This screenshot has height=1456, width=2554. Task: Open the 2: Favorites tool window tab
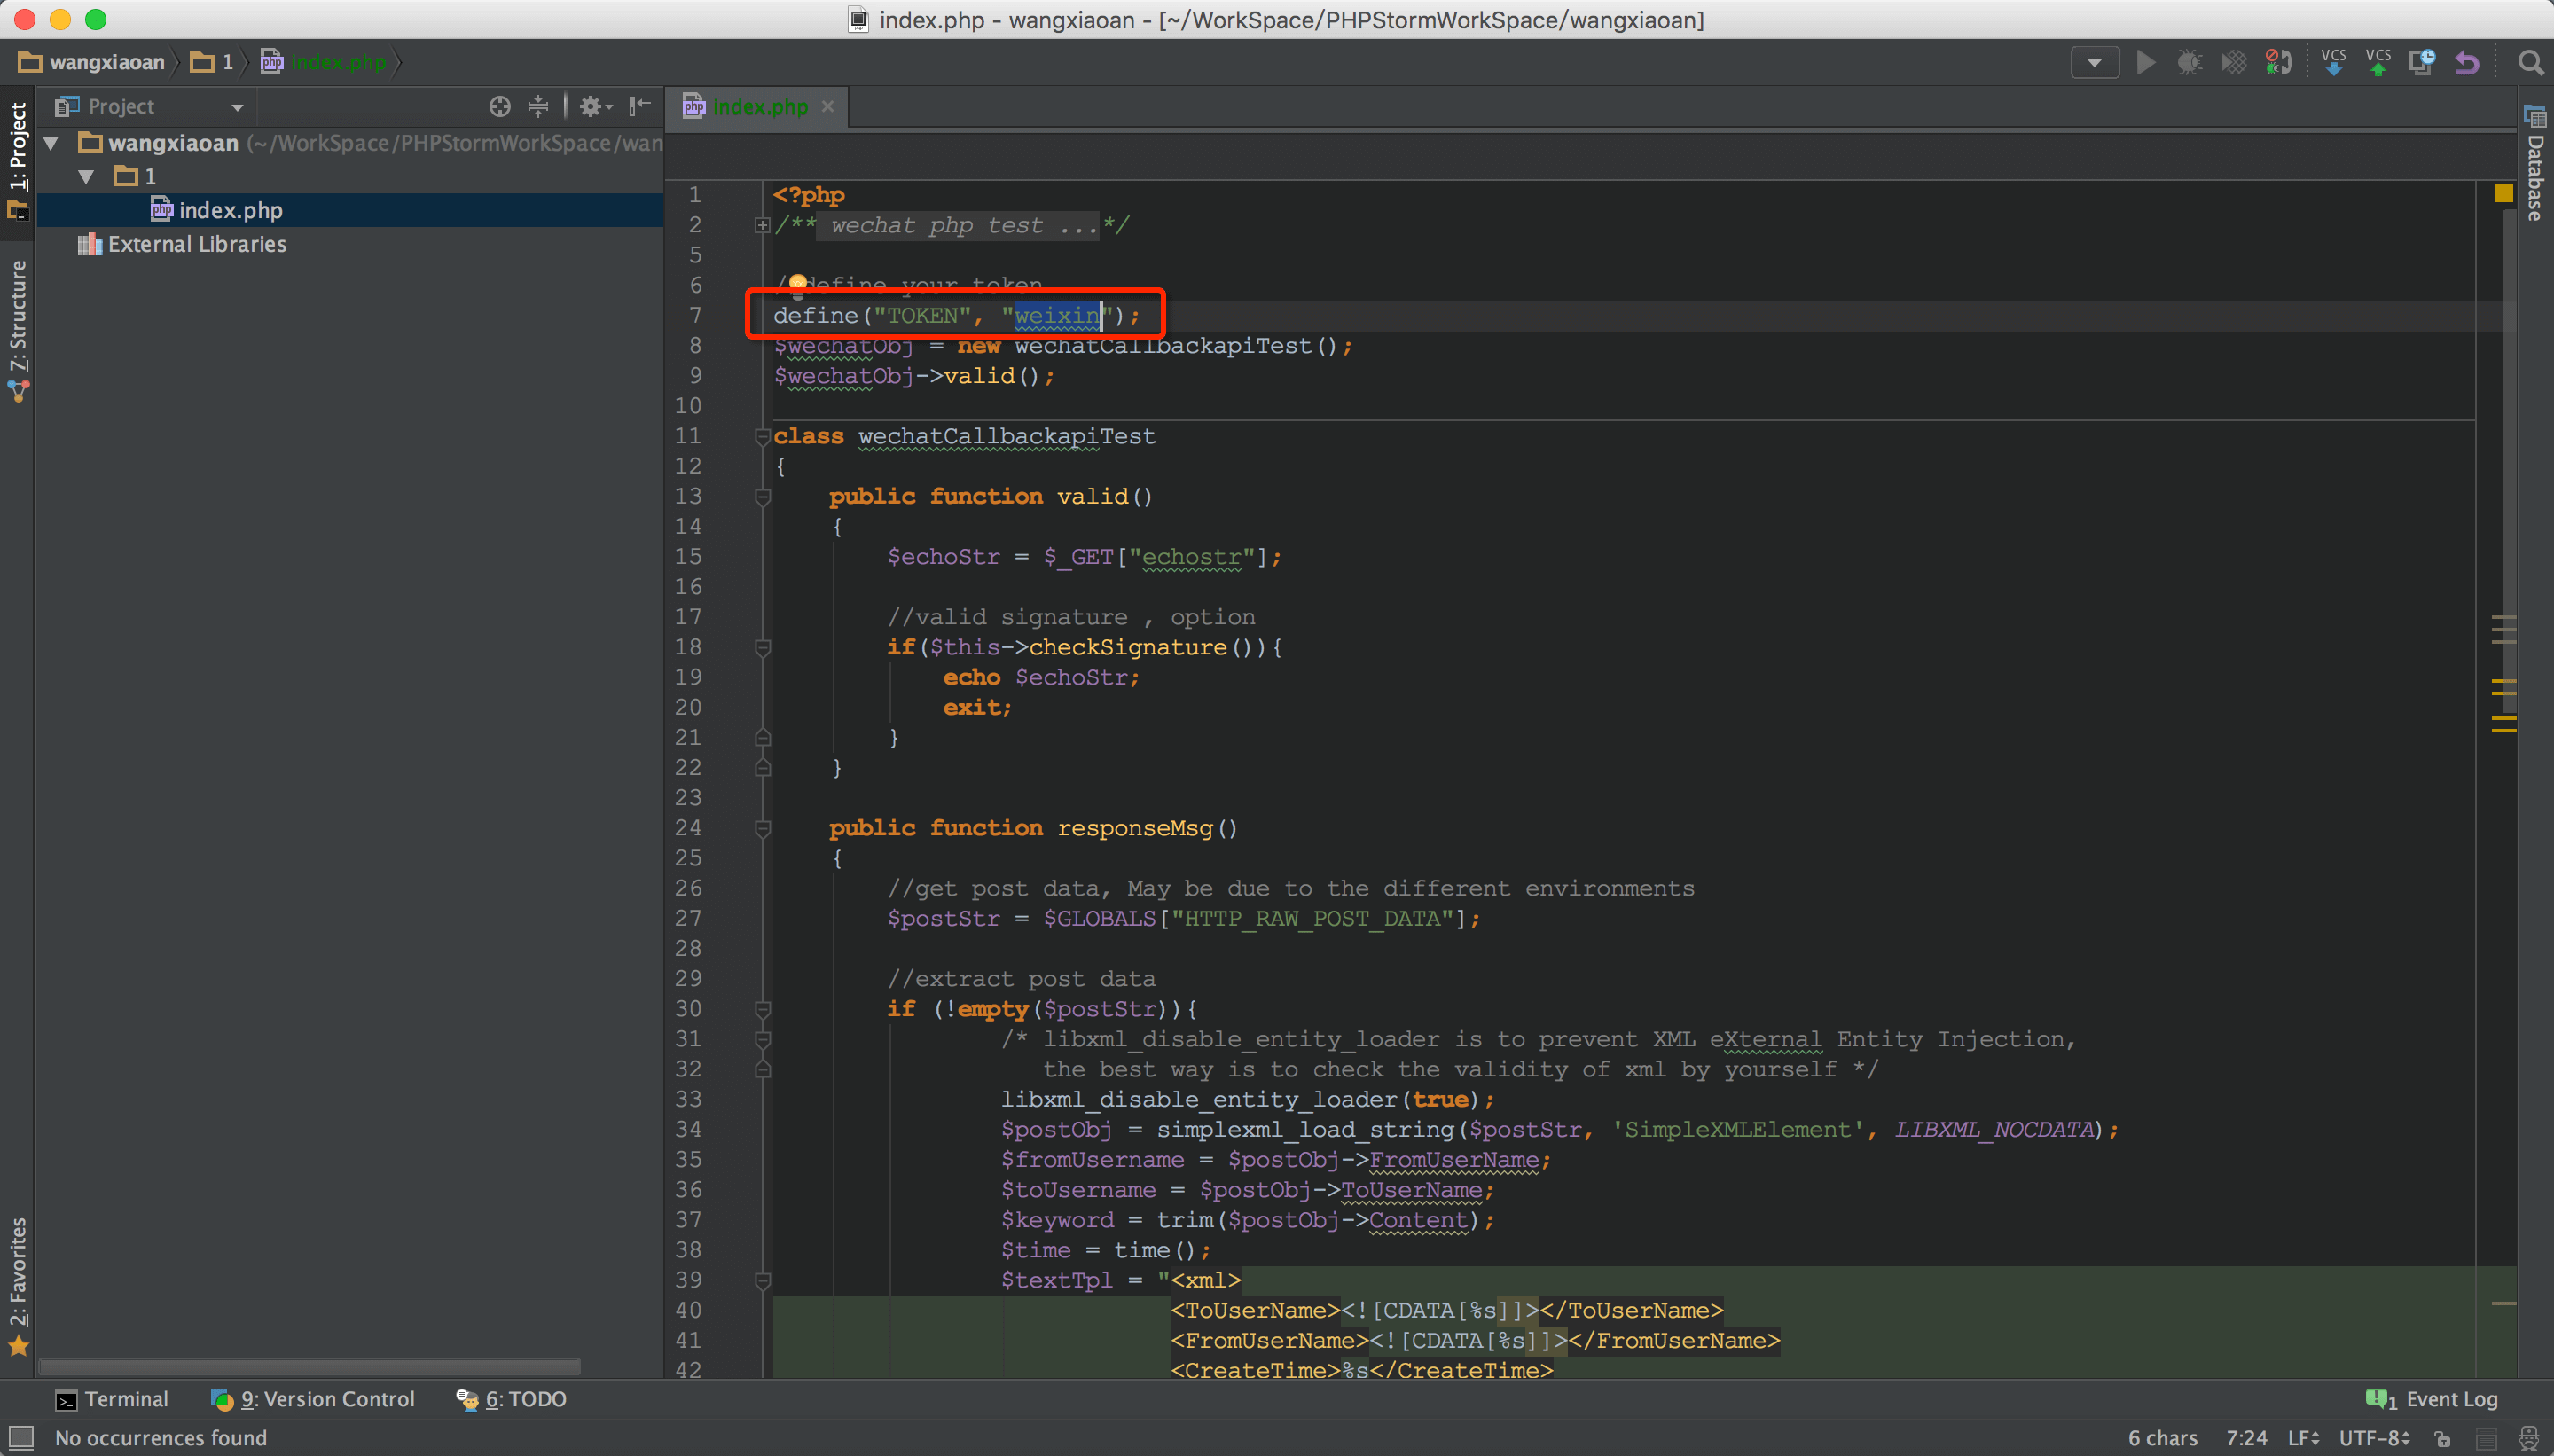pos(18,1287)
